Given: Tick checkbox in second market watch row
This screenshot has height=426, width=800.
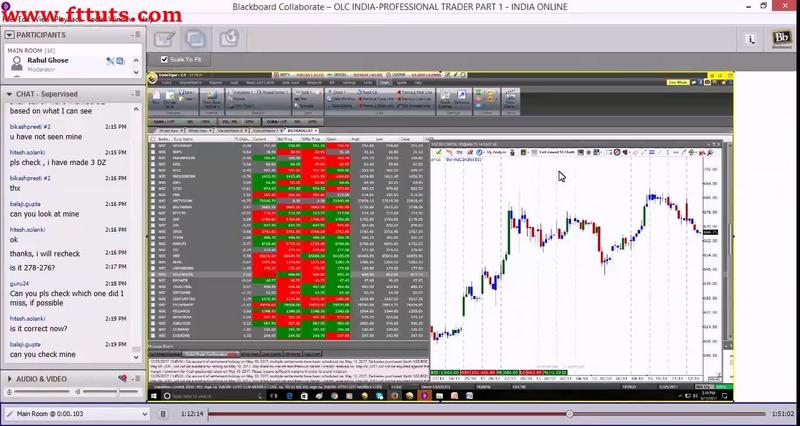Looking at the screenshot, I should [153, 152].
